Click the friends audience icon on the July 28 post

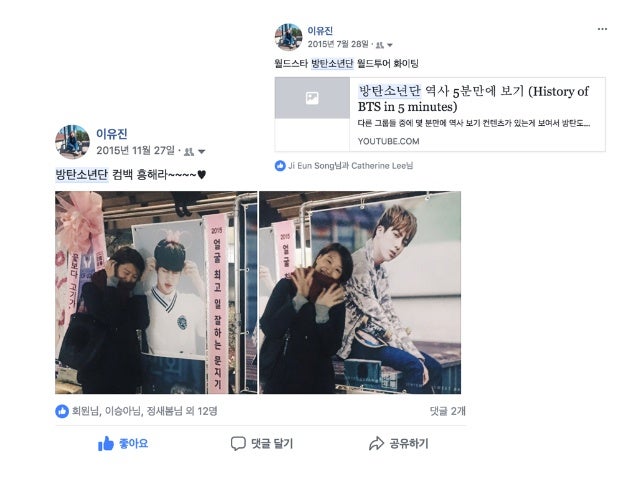point(380,45)
